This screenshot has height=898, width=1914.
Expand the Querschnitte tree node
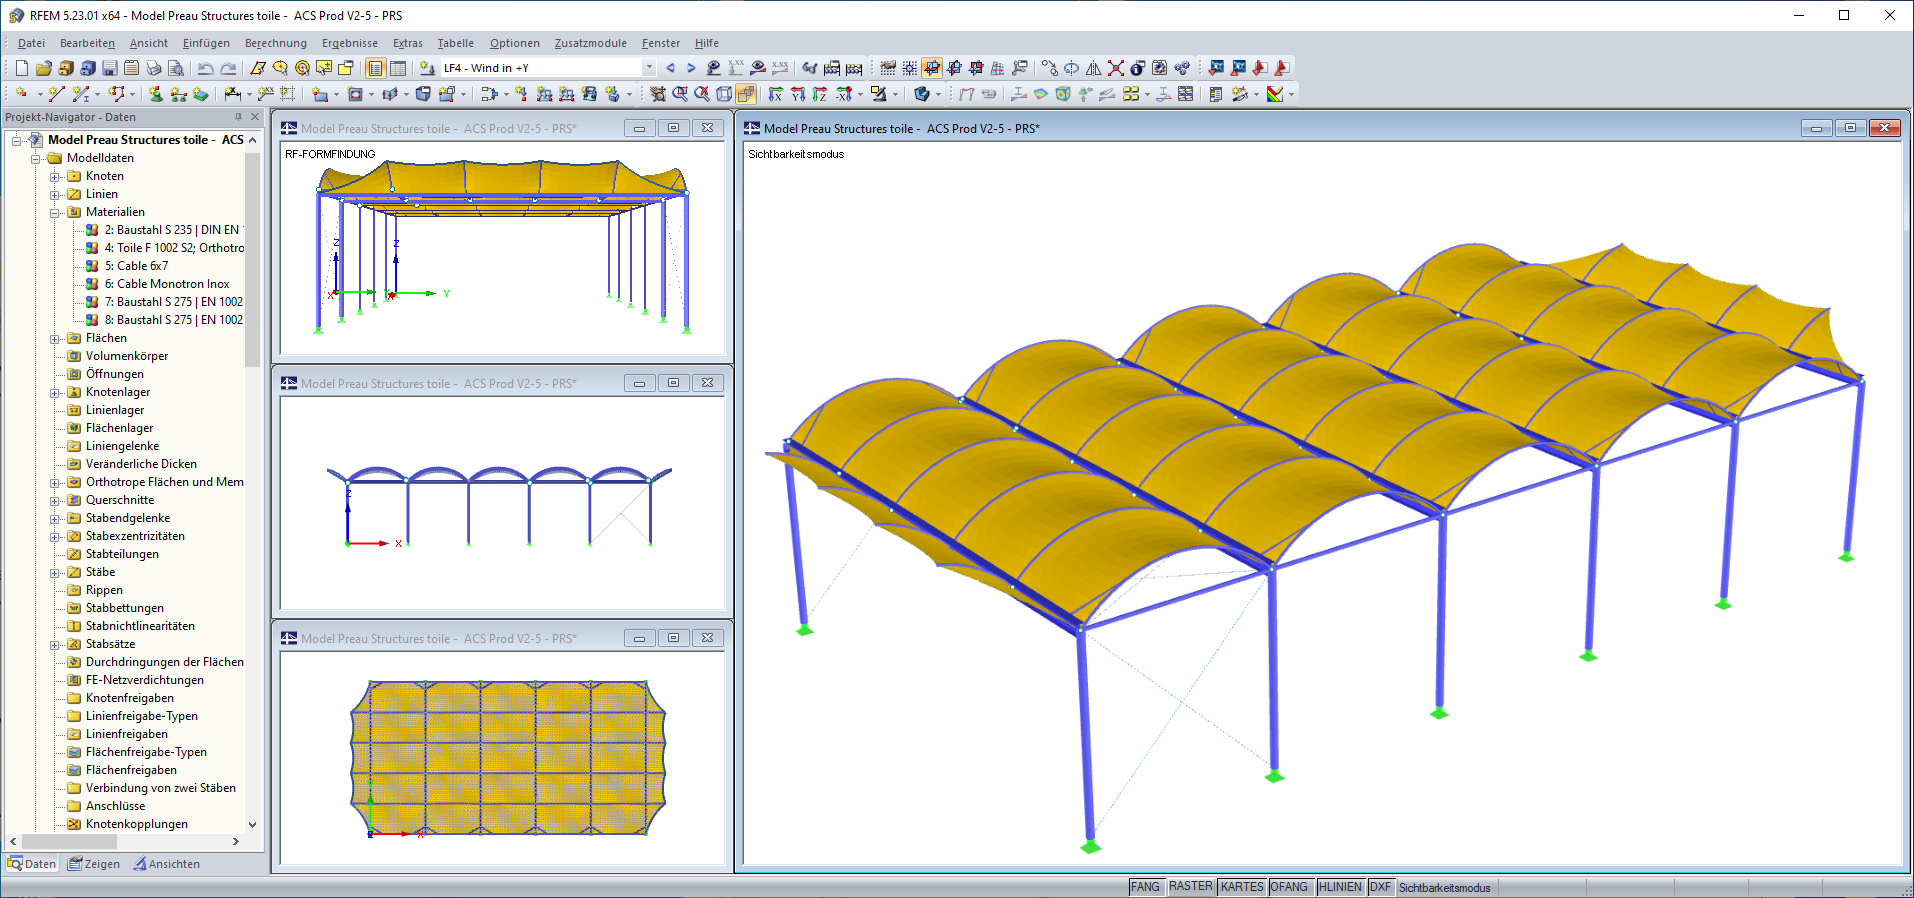point(55,500)
